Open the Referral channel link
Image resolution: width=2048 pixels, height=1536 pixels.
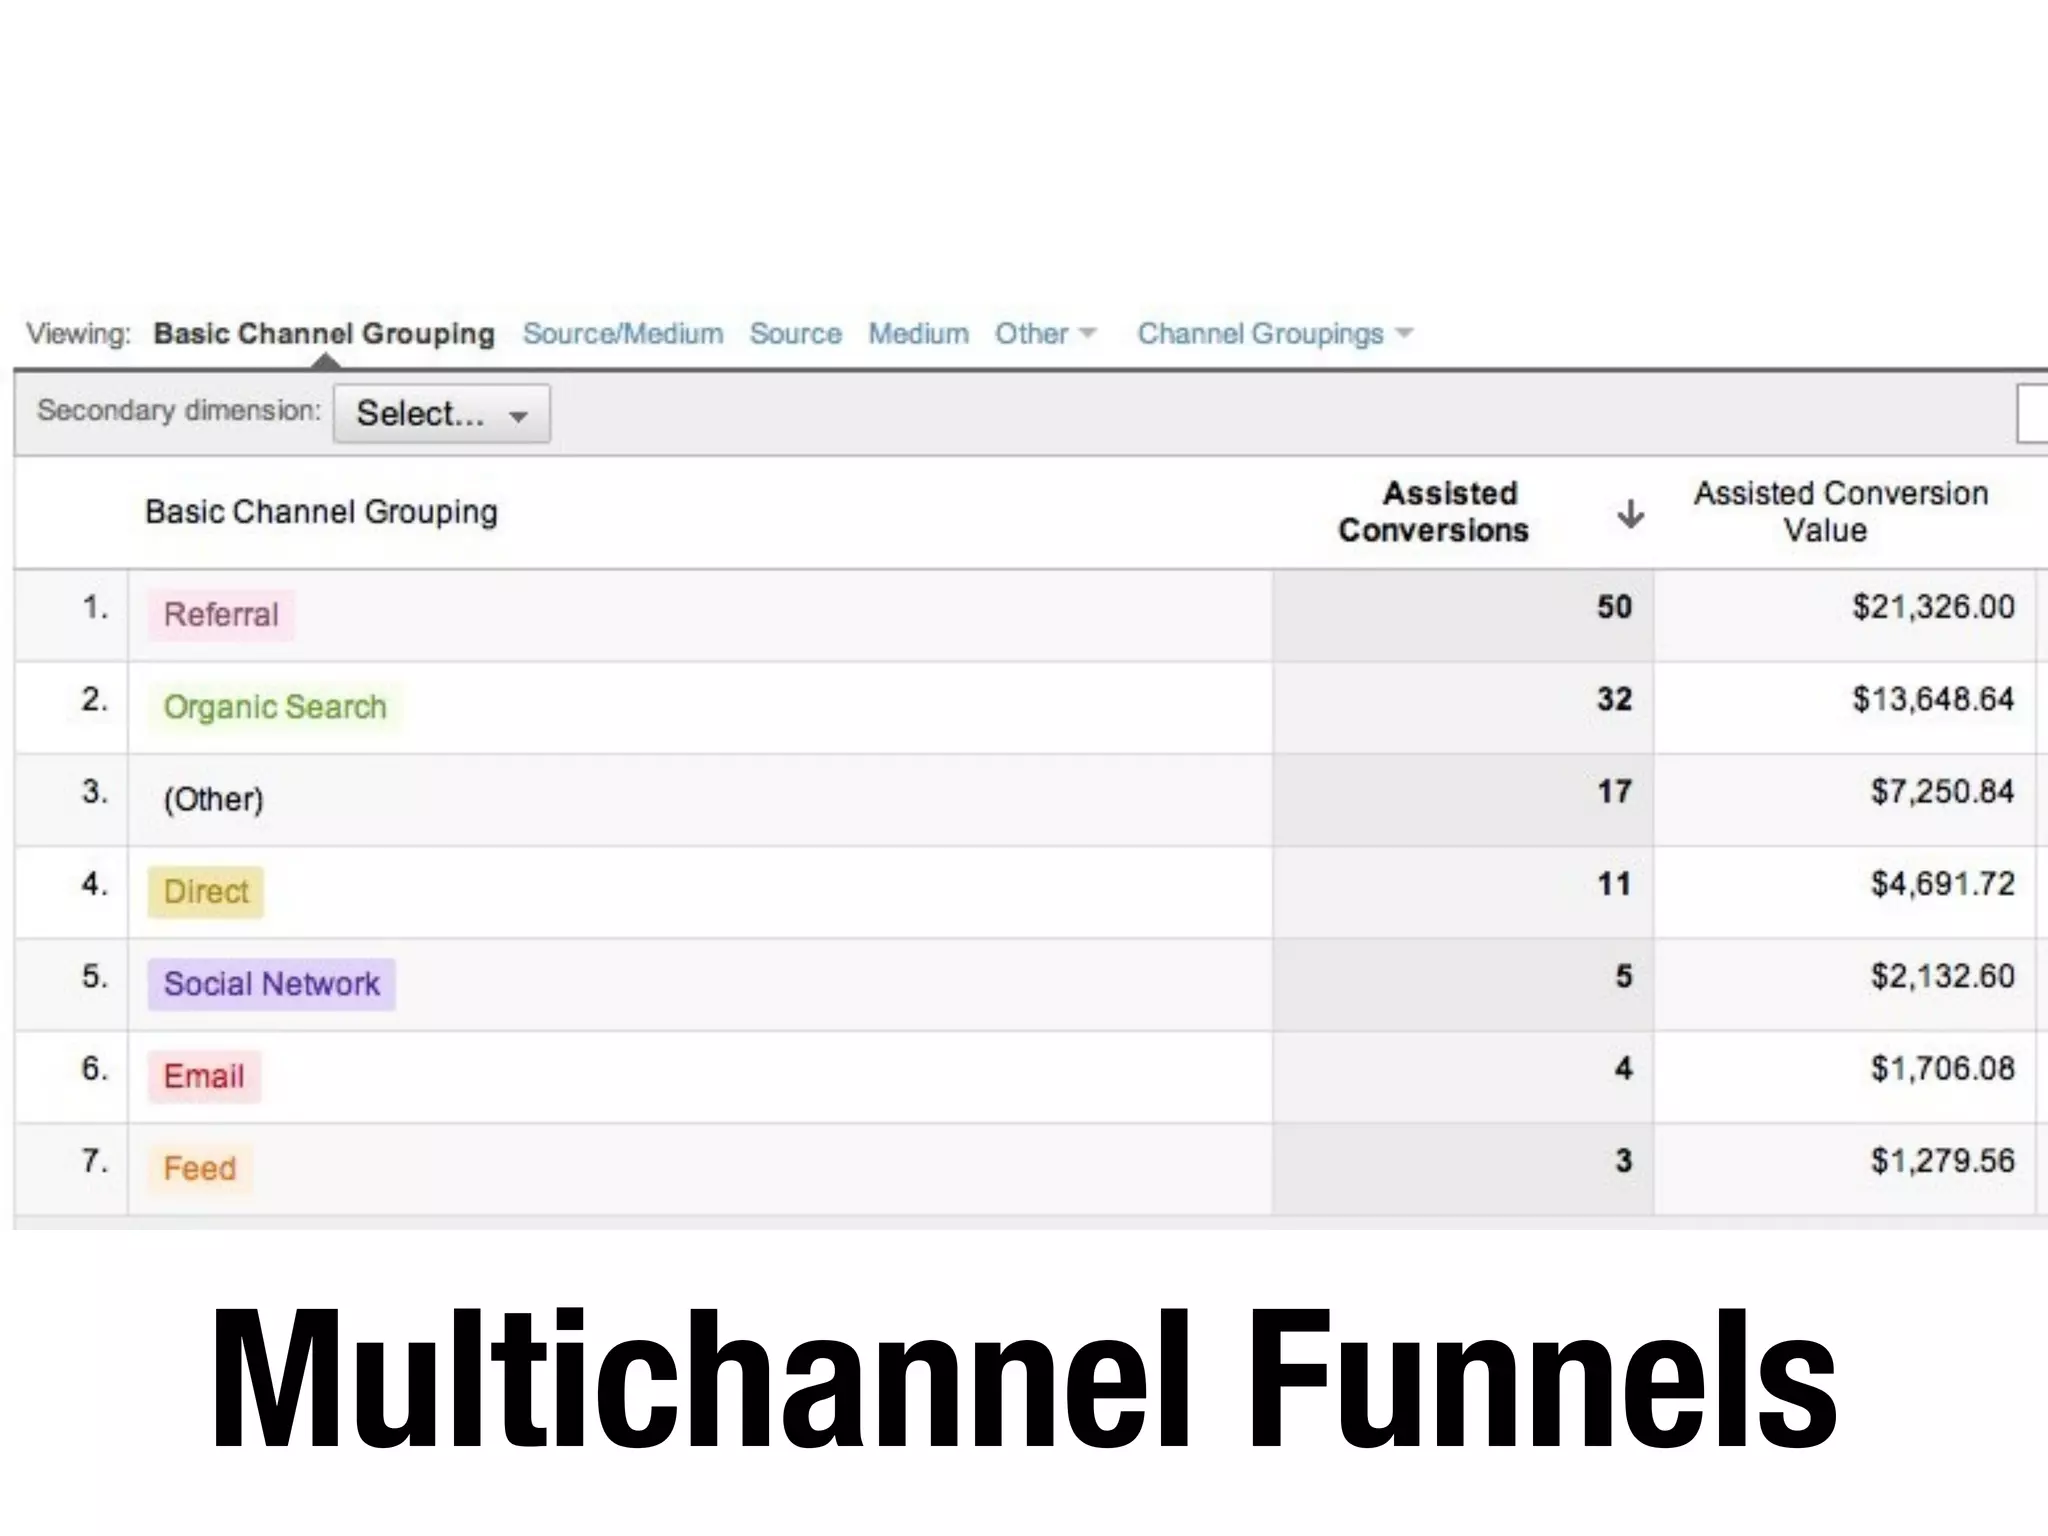coord(221,615)
